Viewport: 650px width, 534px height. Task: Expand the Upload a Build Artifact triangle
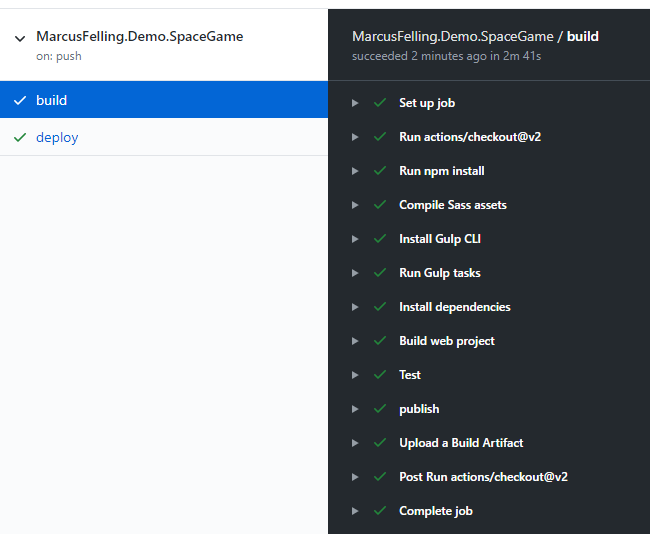click(355, 443)
